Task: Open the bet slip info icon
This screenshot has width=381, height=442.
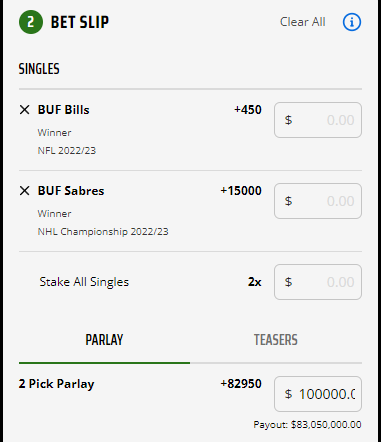Action: (x=352, y=22)
